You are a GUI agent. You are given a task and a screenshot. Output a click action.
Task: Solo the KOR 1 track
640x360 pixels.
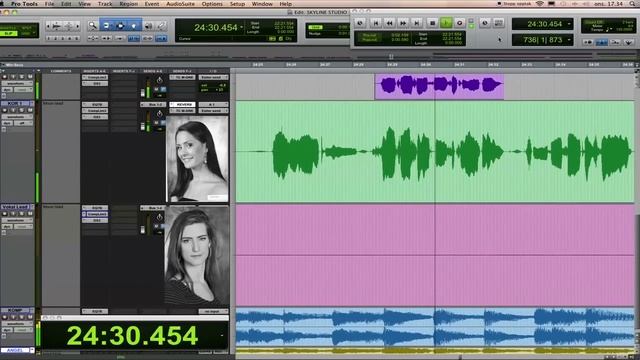[22, 110]
